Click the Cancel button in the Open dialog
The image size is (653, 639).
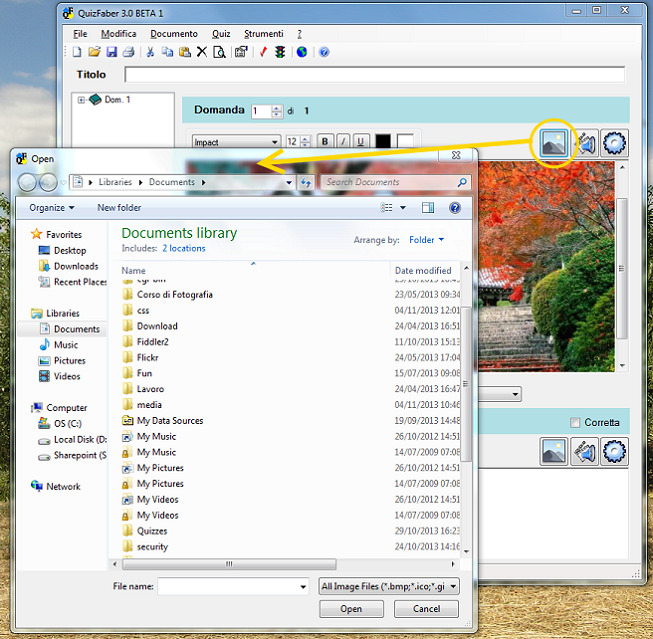tap(425, 609)
